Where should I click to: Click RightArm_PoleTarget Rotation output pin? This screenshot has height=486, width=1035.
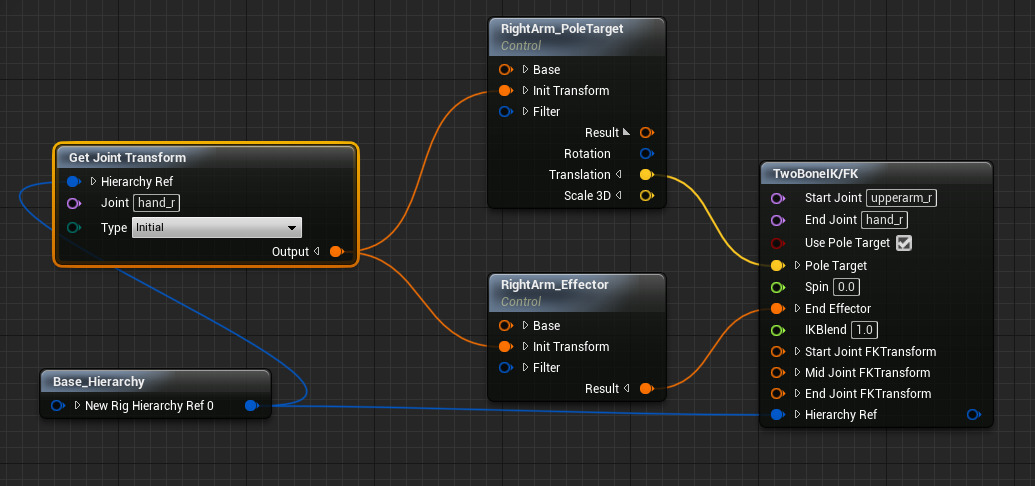pyautogui.click(x=646, y=154)
